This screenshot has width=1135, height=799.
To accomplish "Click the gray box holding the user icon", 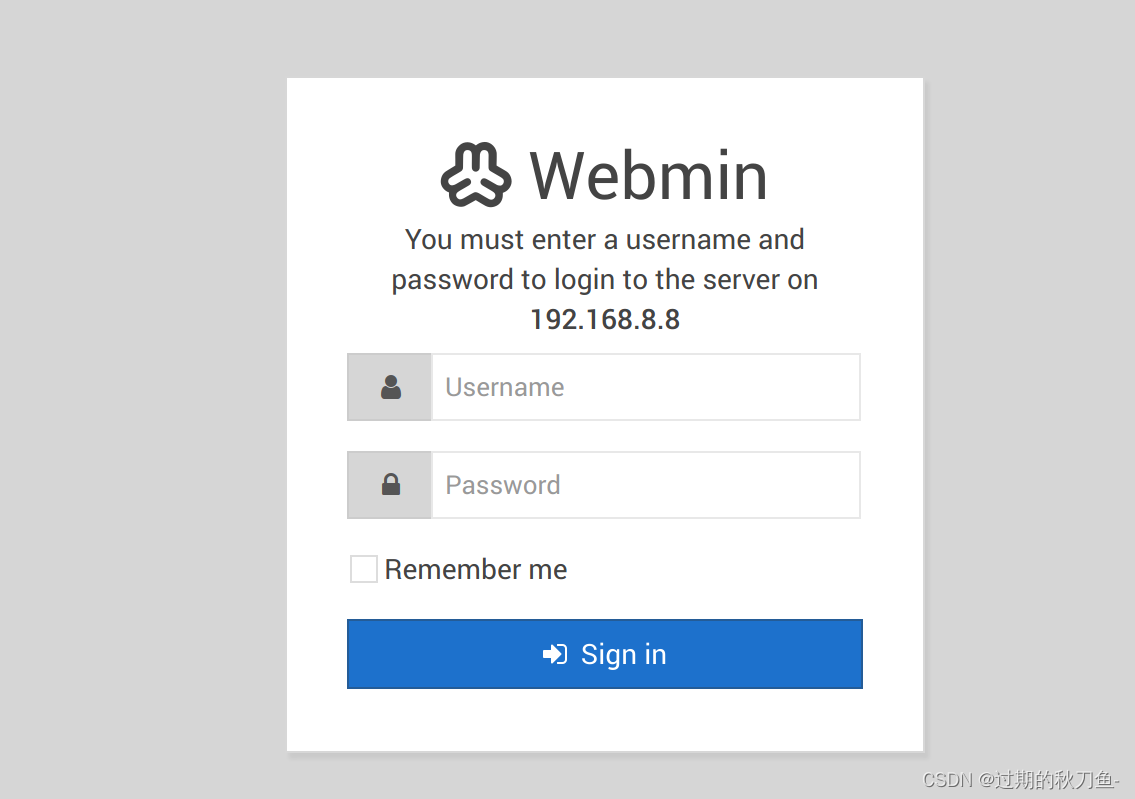I will pos(389,387).
